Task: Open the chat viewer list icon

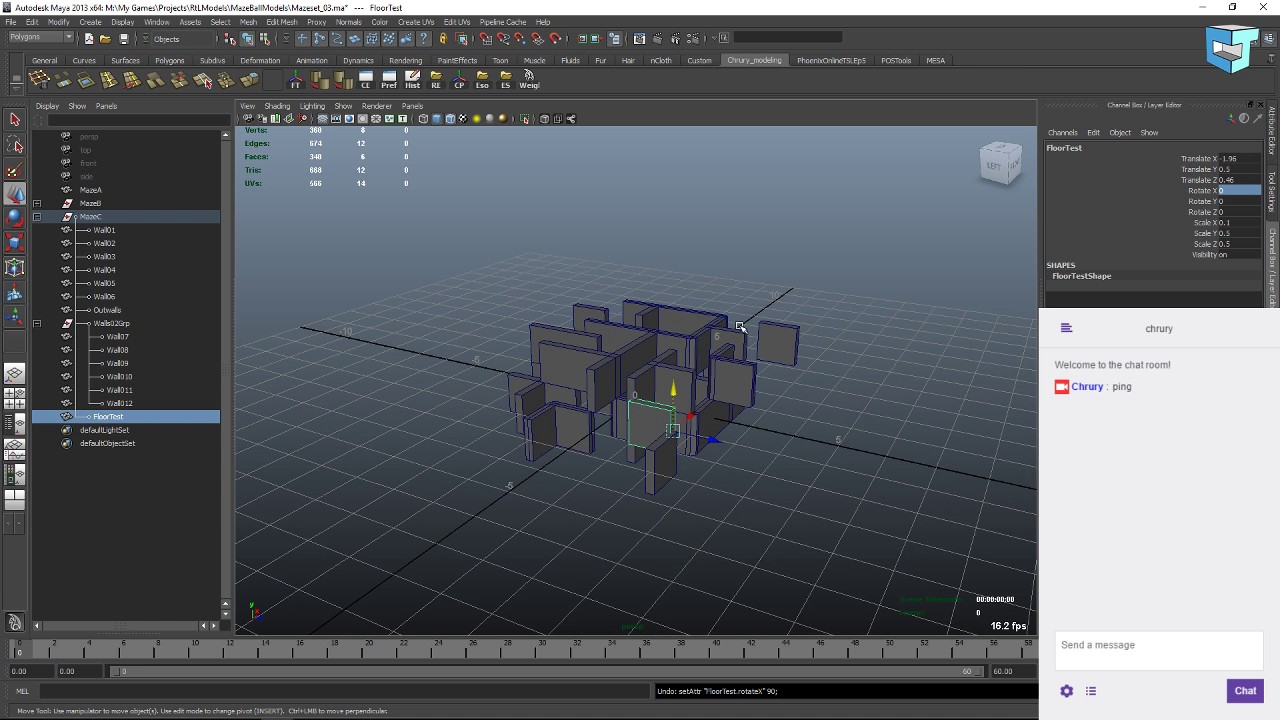Action: 1091,691
